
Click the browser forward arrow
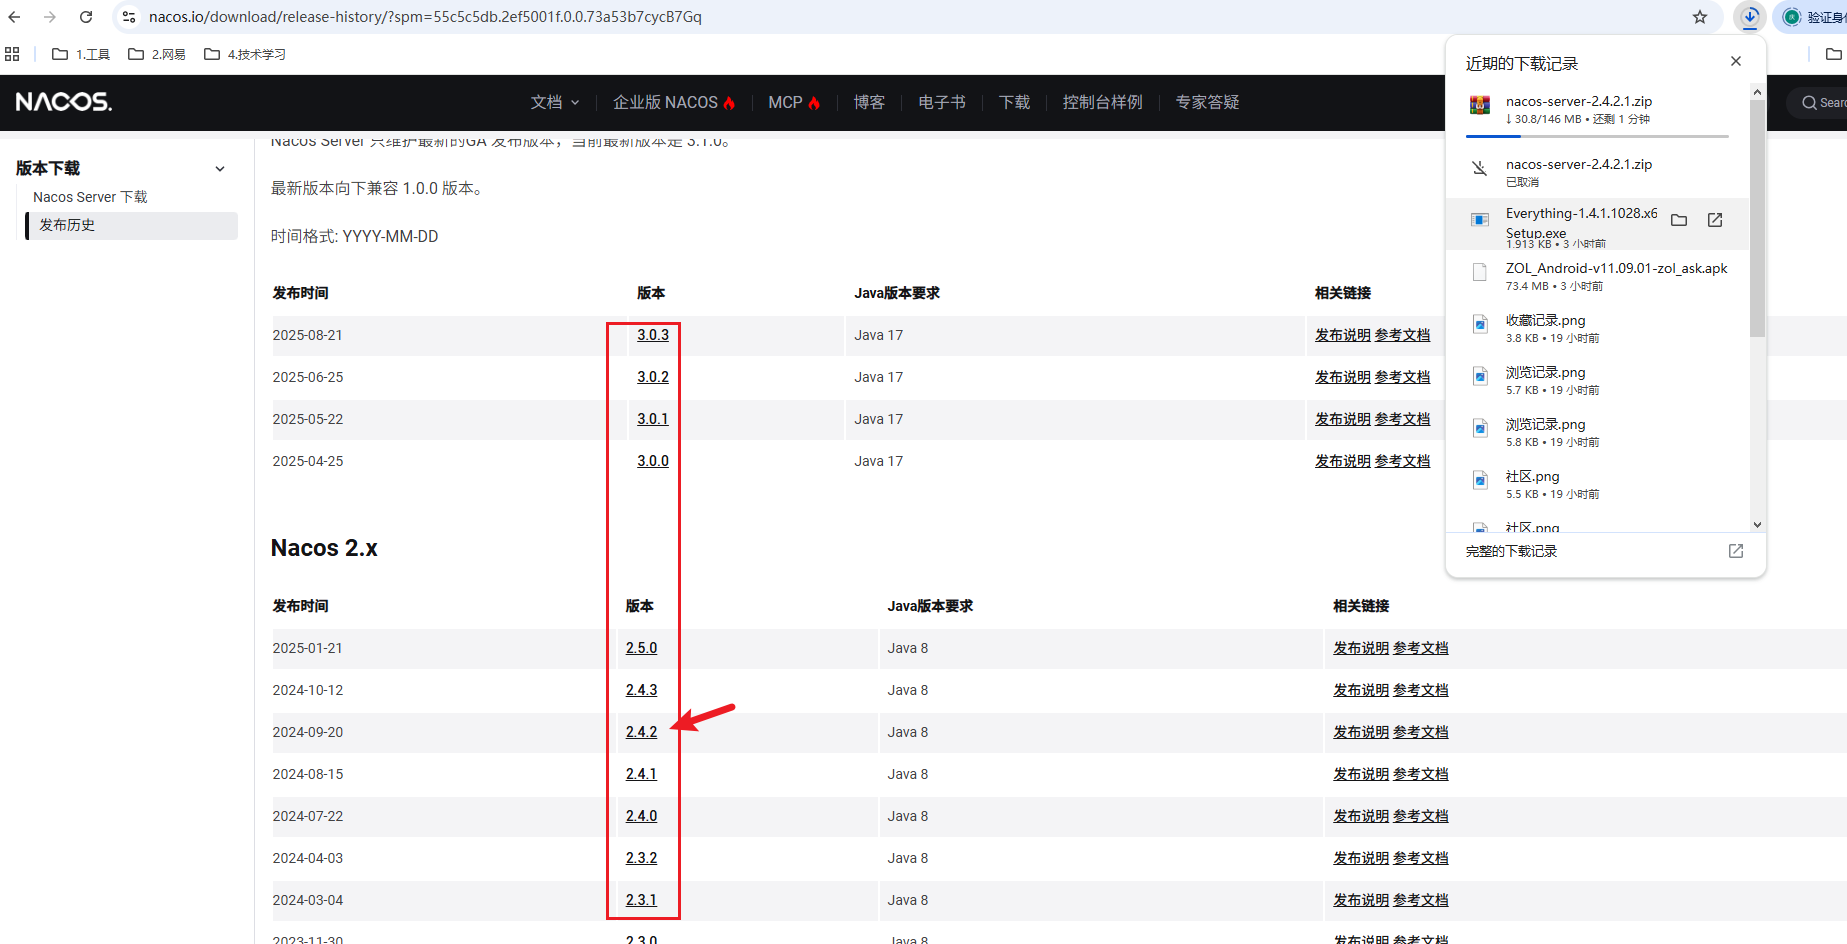[x=50, y=17]
